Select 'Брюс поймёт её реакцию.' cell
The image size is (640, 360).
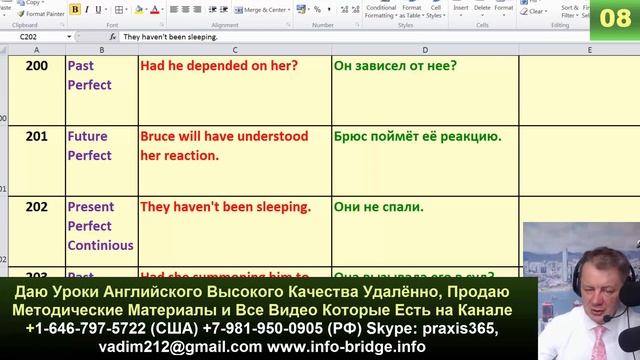coord(425,161)
